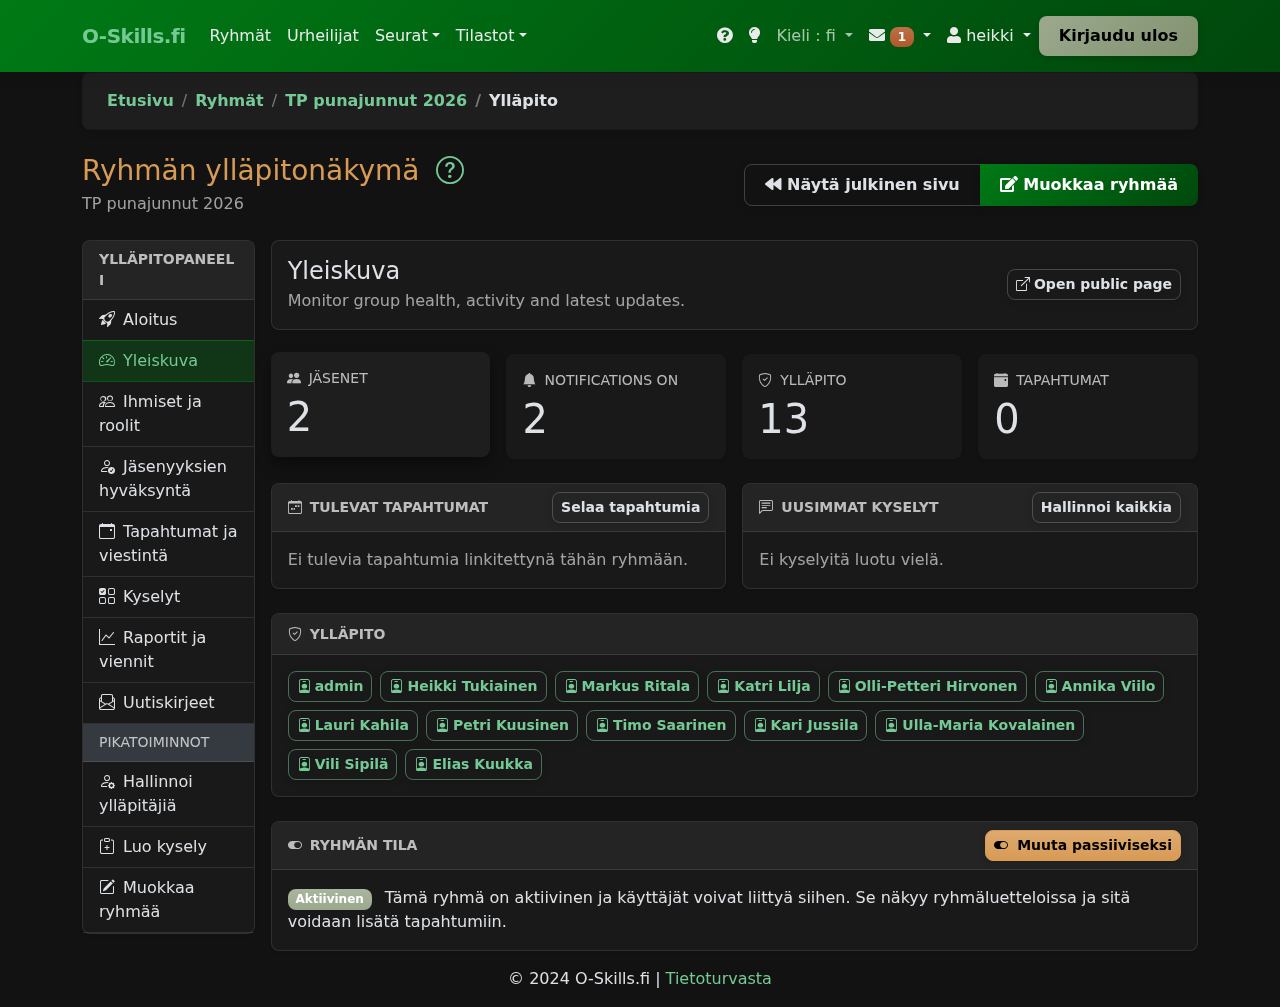Click the help icon beside Ryhmän ylläpitonäkymä heading
This screenshot has height=1007, width=1280.
click(448, 170)
